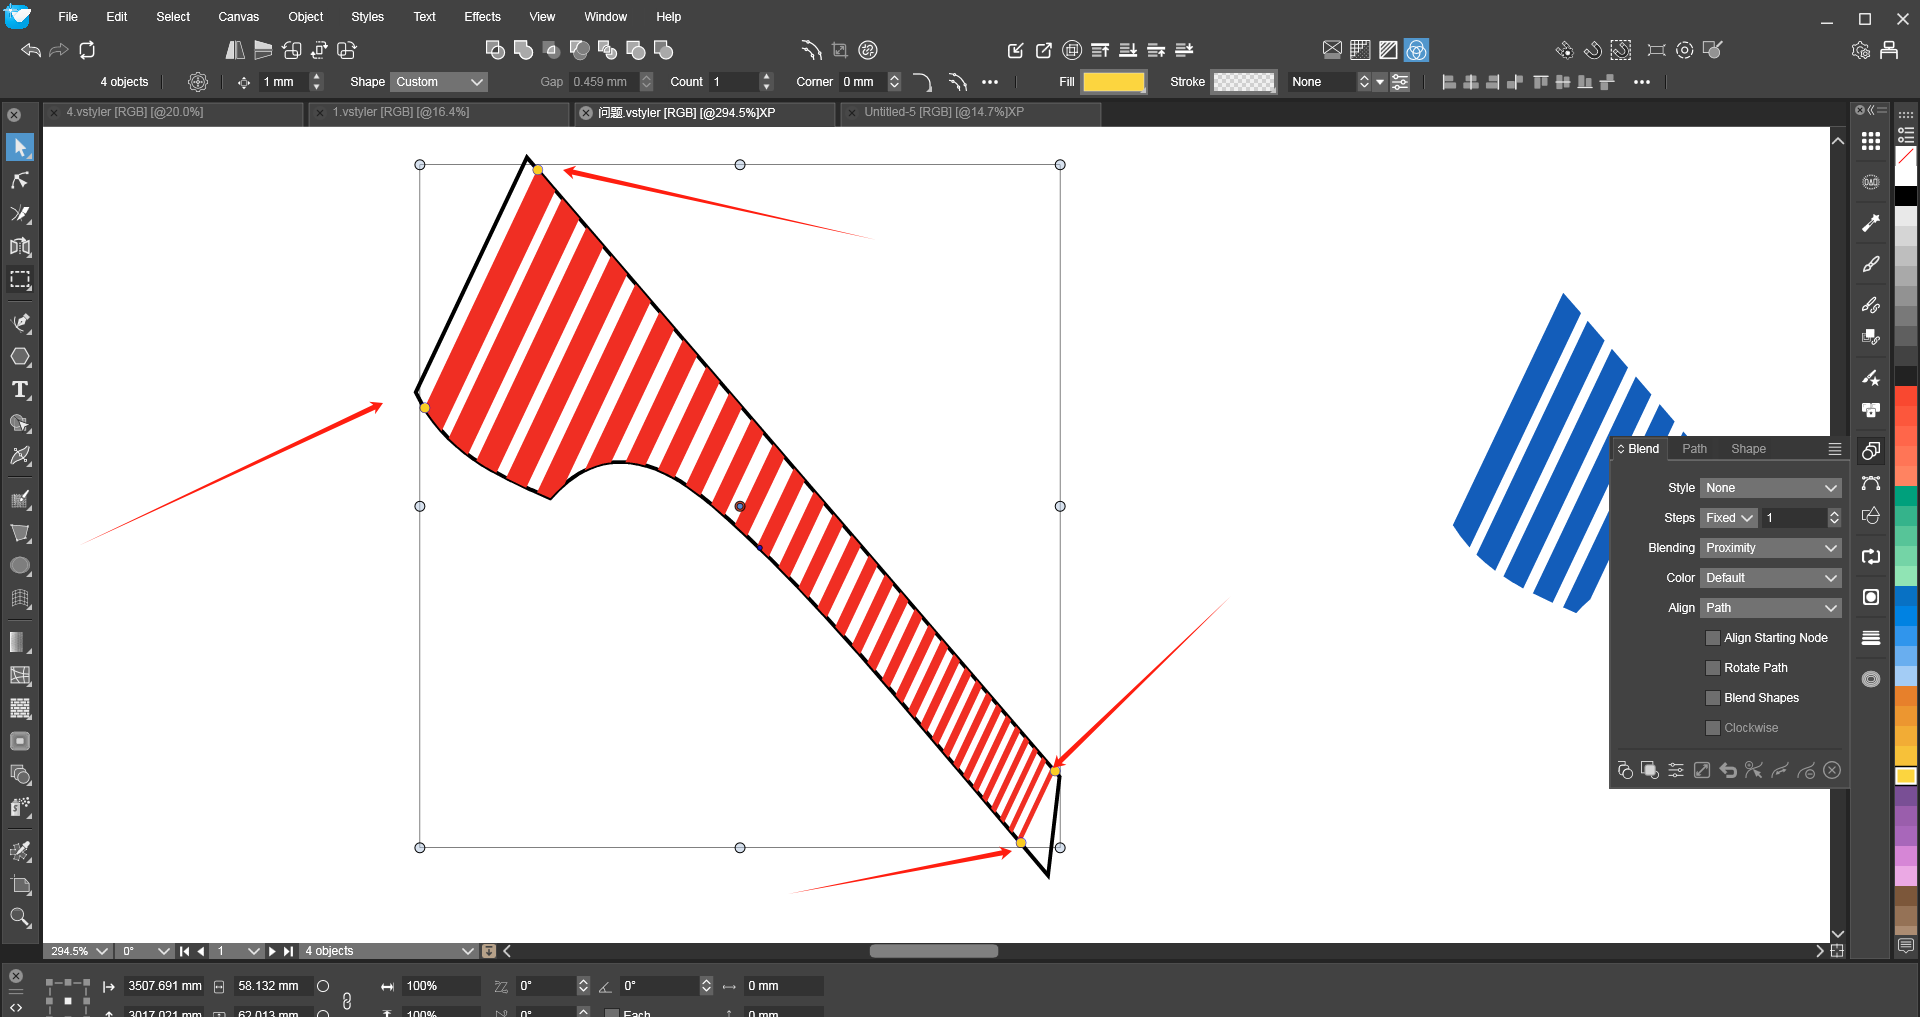Select the Eyedropper tool in right sidebar
The image size is (1920, 1017).
tap(1871, 222)
